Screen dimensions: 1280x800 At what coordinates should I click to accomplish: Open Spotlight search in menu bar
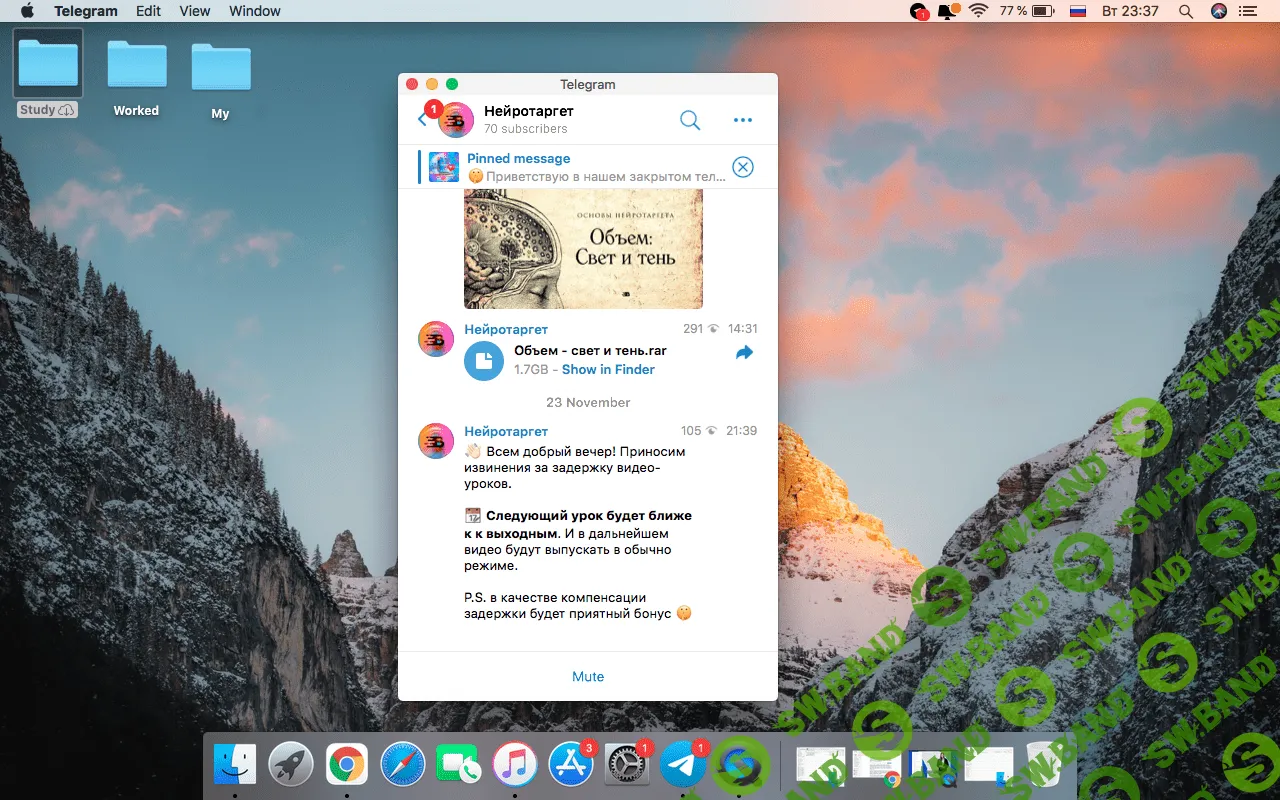tap(1186, 11)
